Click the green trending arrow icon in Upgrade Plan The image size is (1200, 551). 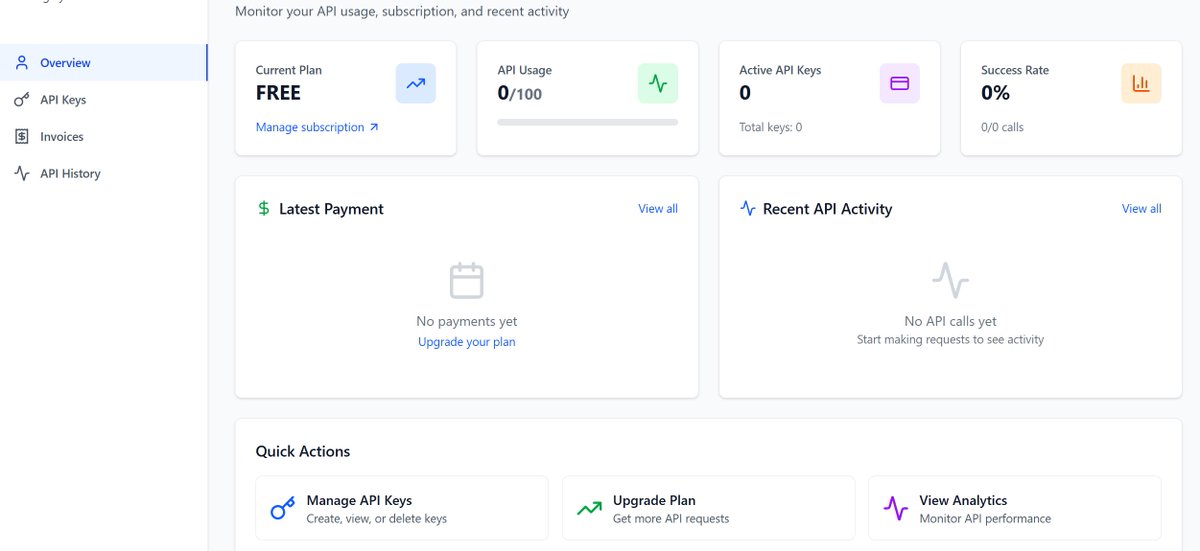tap(589, 508)
